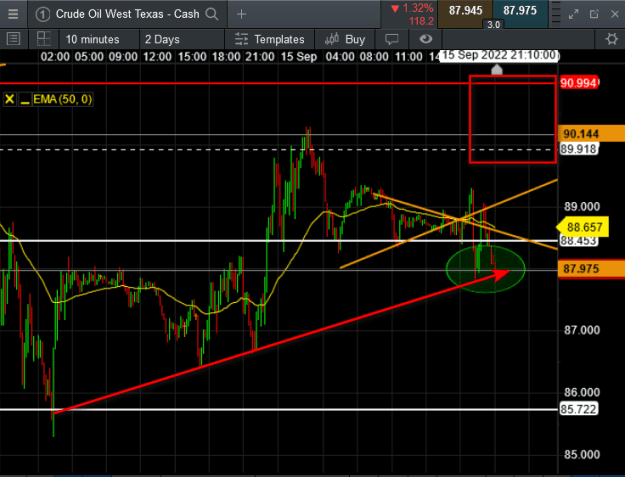This screenshot has width=625, height=477.
Task: Click the 86.000 price axis value
Action: point(582,392)
